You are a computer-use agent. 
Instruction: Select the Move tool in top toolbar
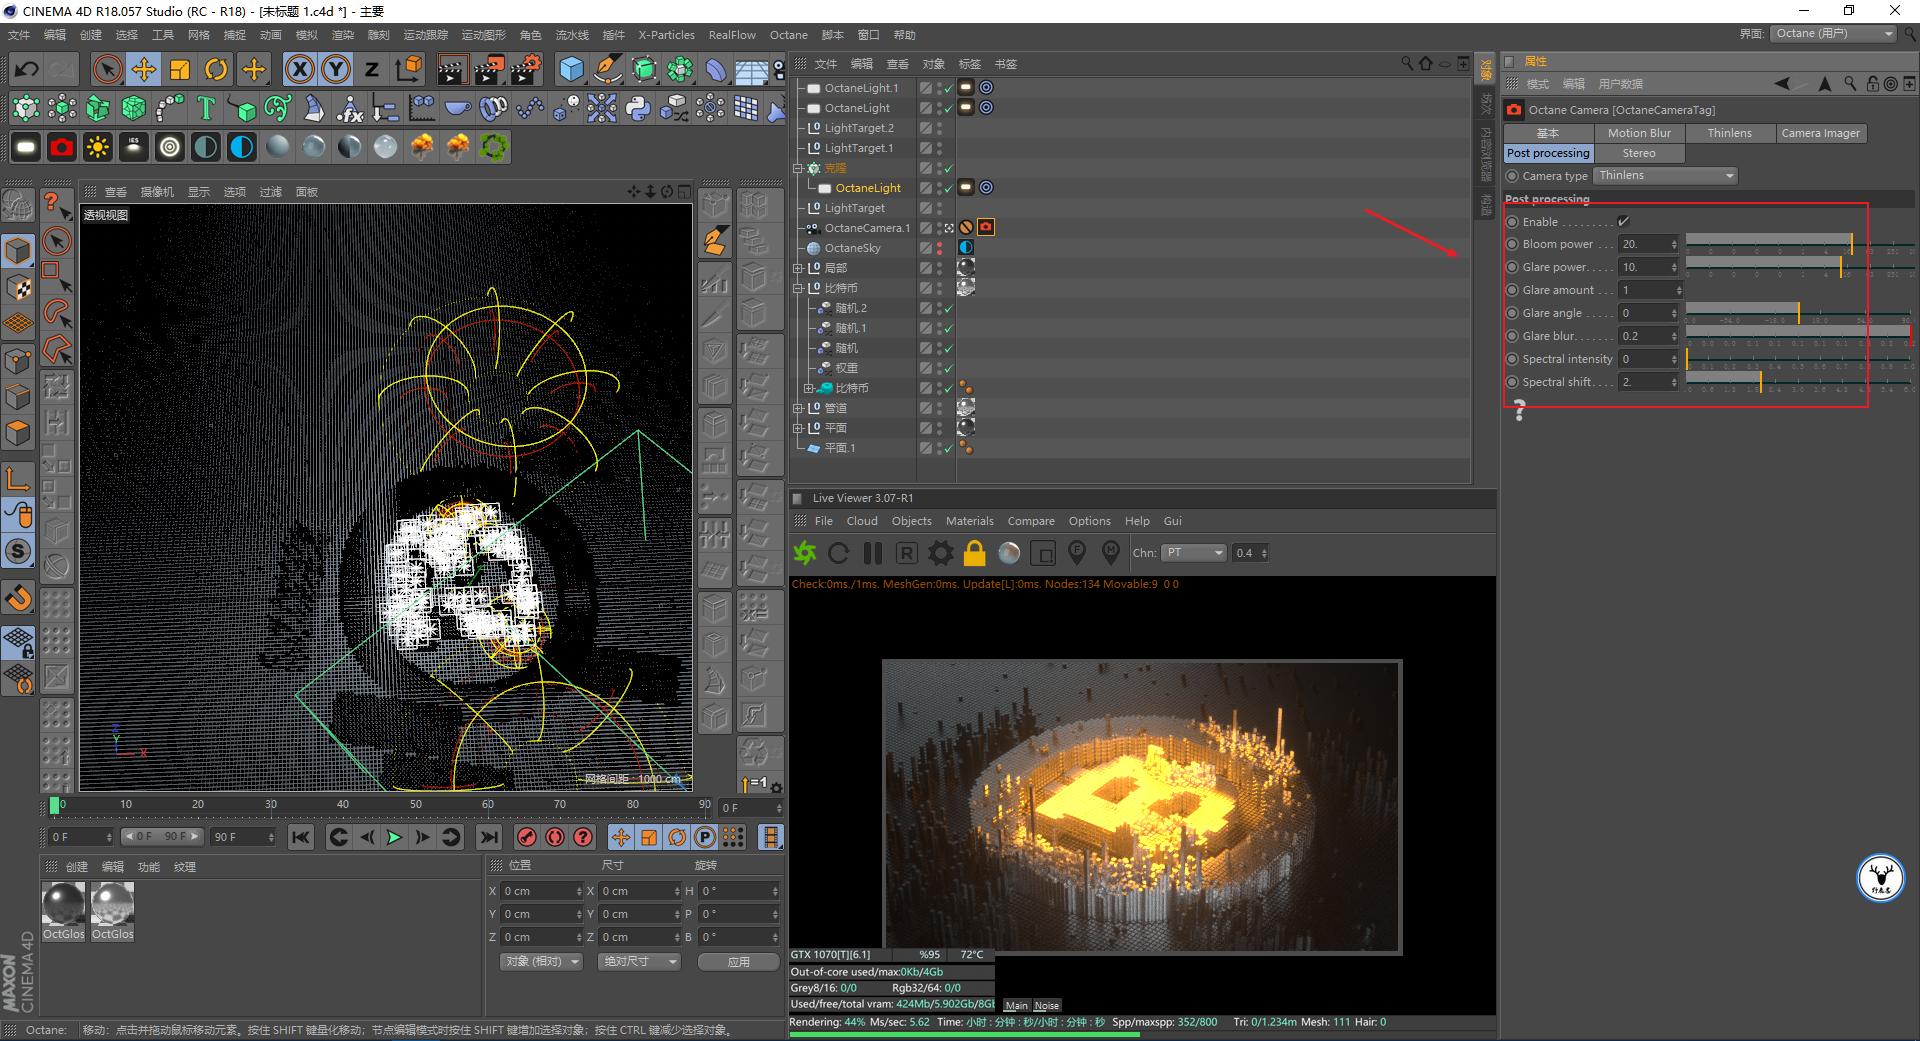tap(144, 69)
